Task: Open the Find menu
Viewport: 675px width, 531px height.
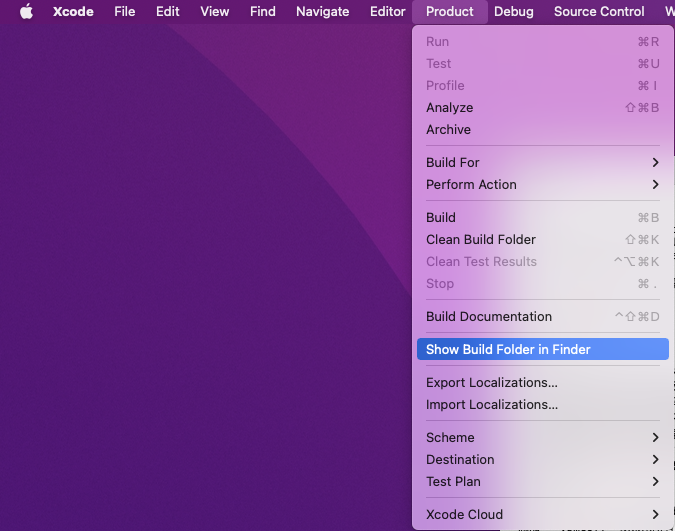Action: coord(263,12)
